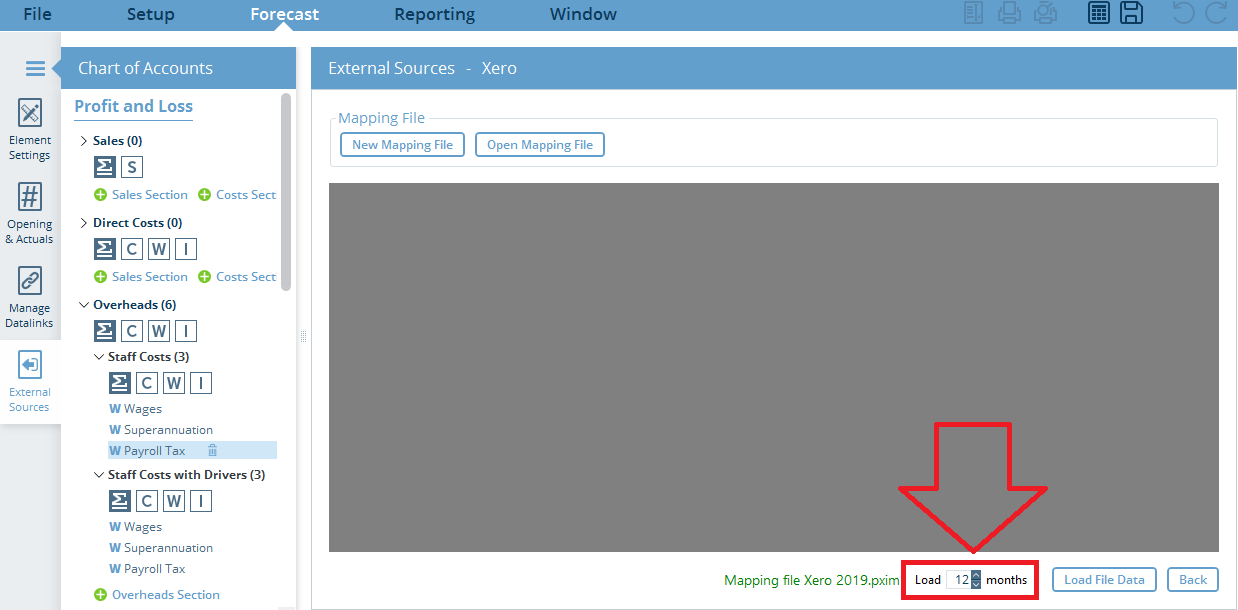Increase months with stepper up arrow

point(976,575)
